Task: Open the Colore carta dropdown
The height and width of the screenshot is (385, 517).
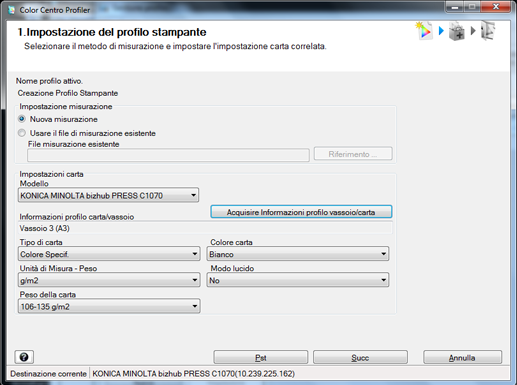Action: pyautogui.click(x=298, y=254)
